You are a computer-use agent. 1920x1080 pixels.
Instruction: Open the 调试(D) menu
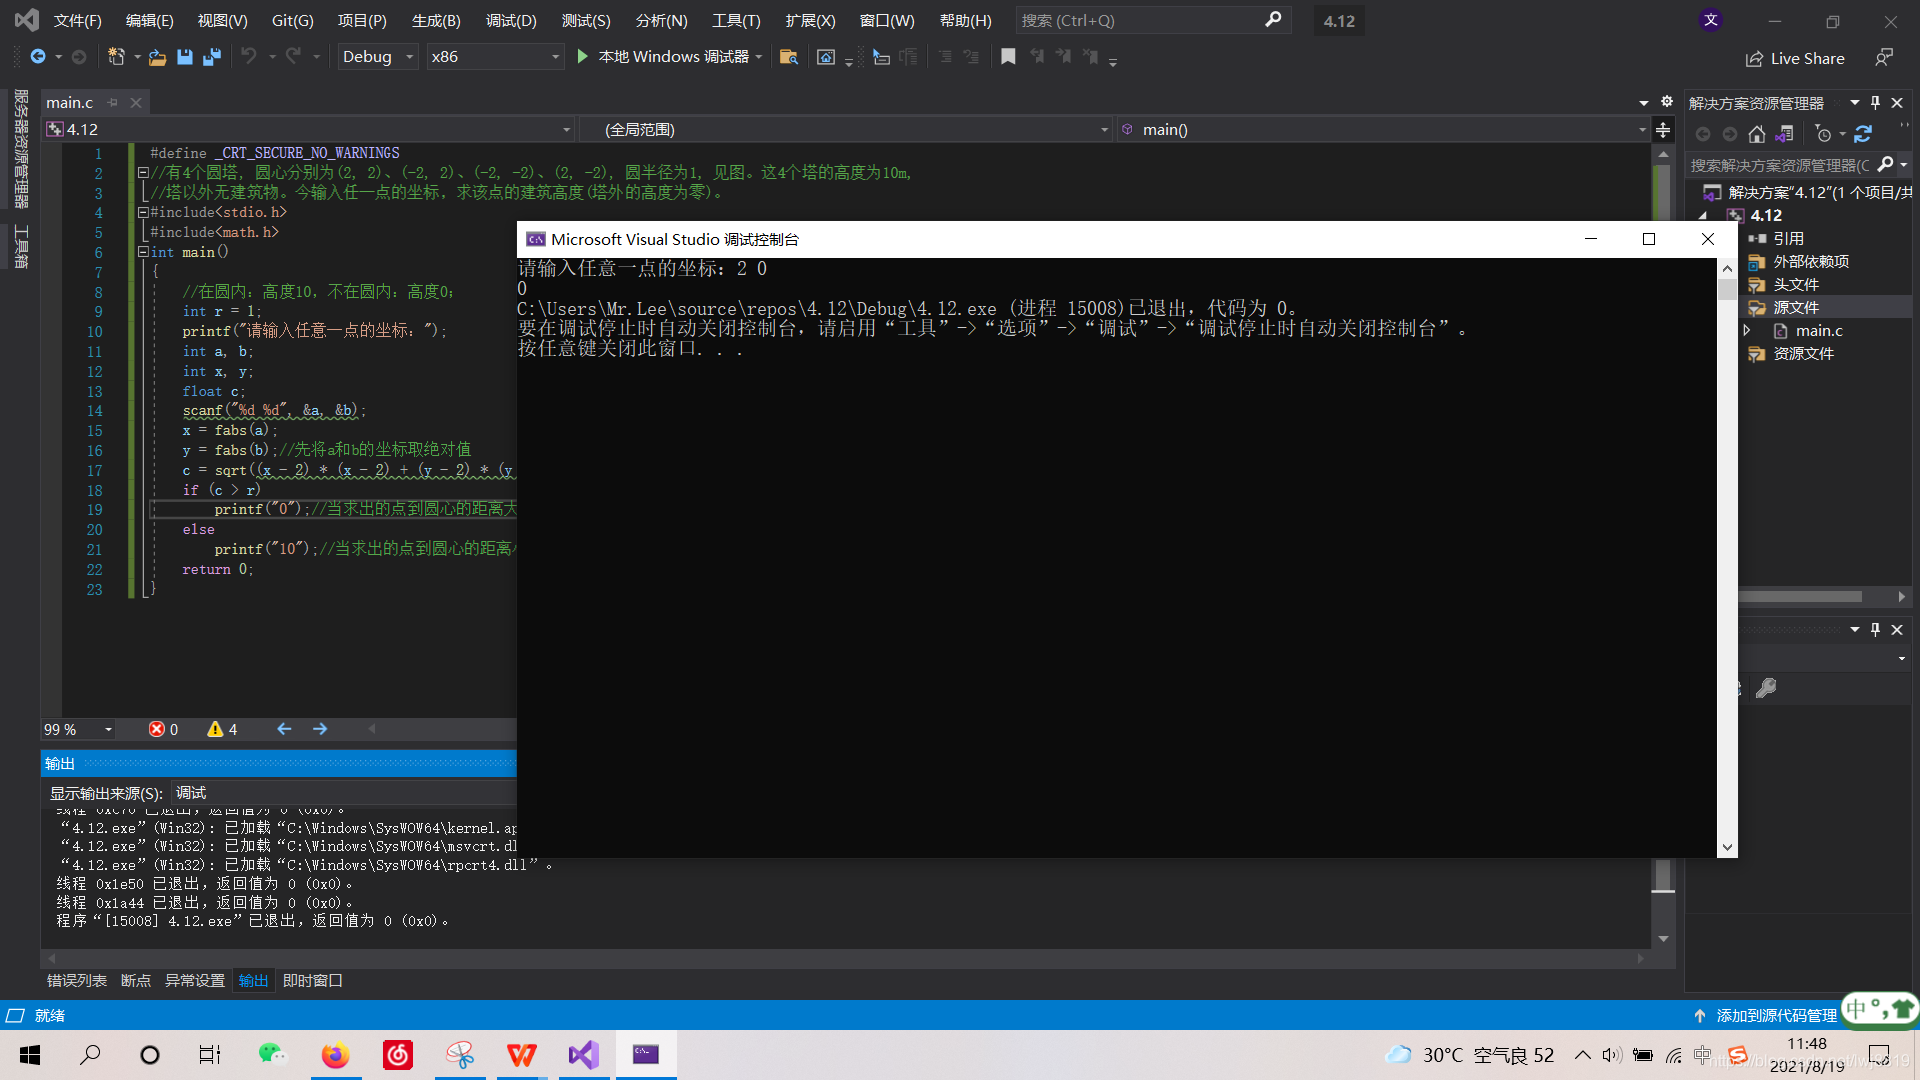(510, 20)
